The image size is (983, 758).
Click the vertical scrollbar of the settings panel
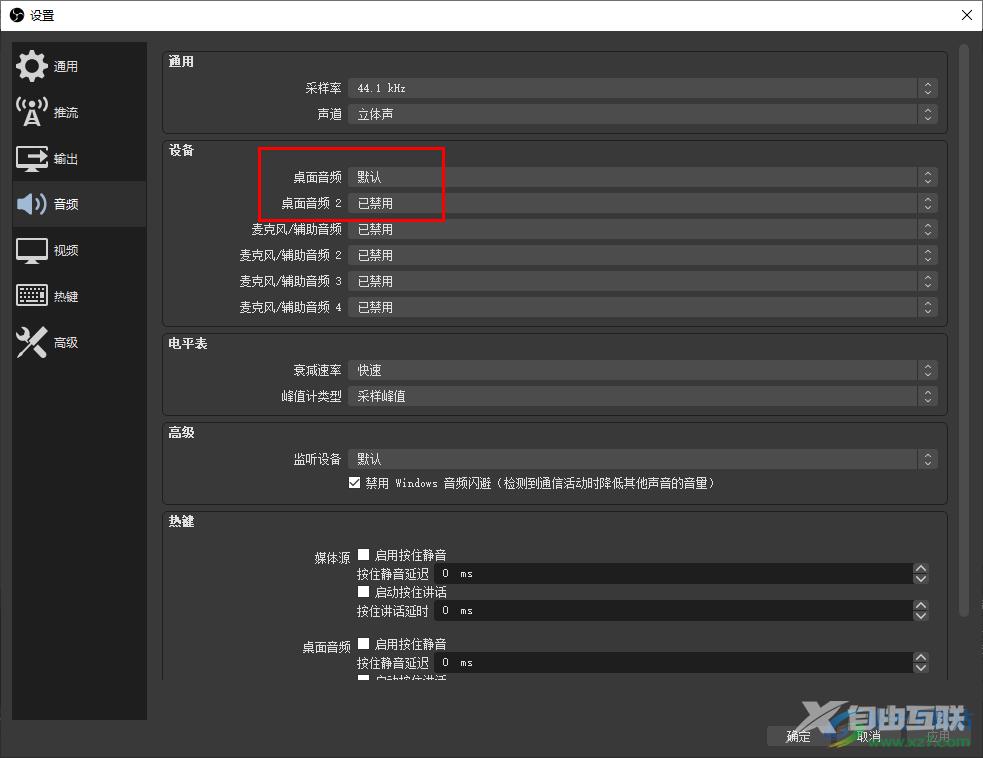[x=964, y=331]
